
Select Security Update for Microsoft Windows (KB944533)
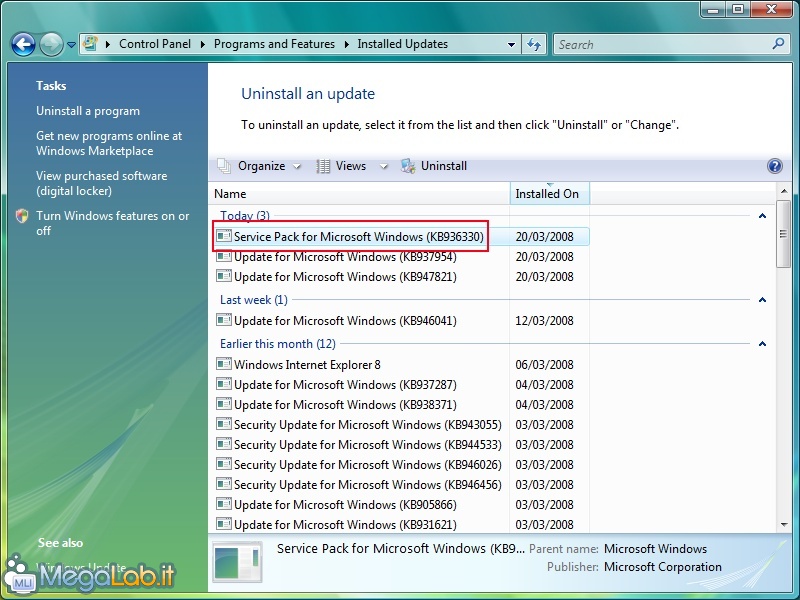click(x=367, y=444)
